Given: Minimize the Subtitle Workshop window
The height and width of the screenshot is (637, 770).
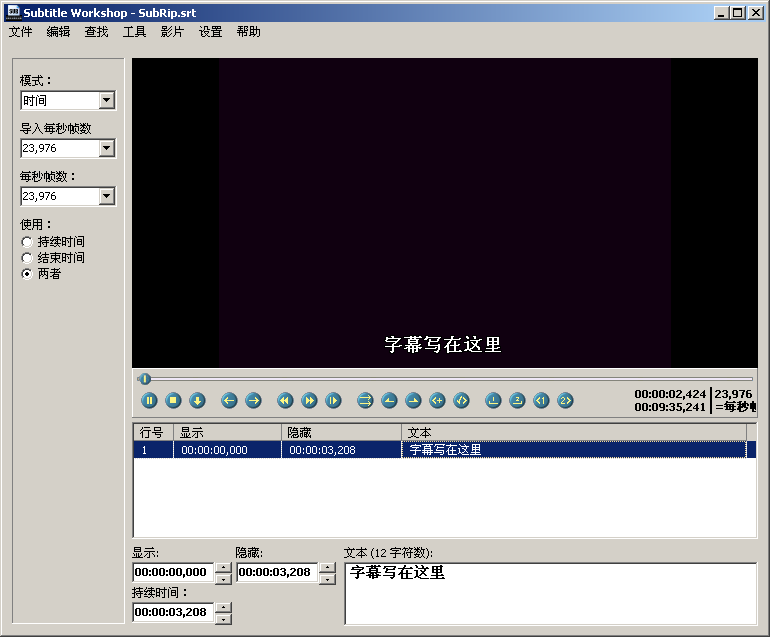Looking at the screenshot, I should (x=721, y=13).
